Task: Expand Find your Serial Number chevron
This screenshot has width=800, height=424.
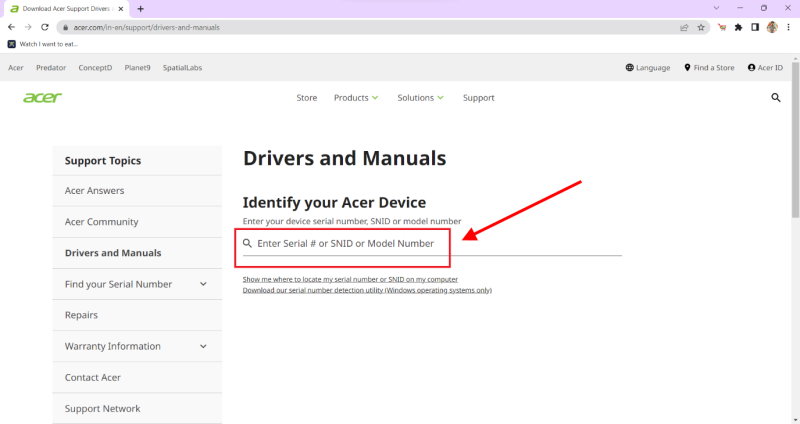Action: (203, 284)
